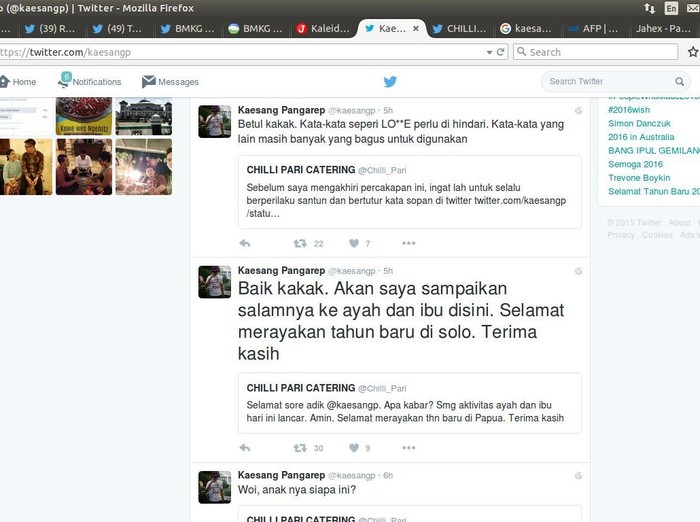Open the URL bar history dropdown arrow

pyautogui.click(x=489, y=53)
